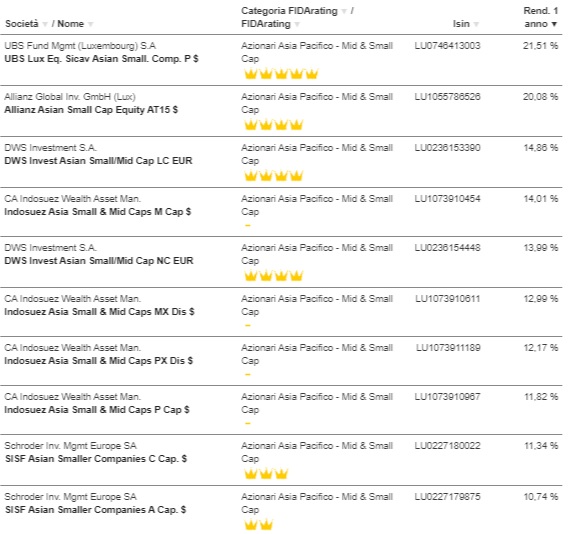Open Indosuez Asia Small & Mid Caps PX Dis
571x534 pixels.
pyautogui.click(x=98, y=361)
